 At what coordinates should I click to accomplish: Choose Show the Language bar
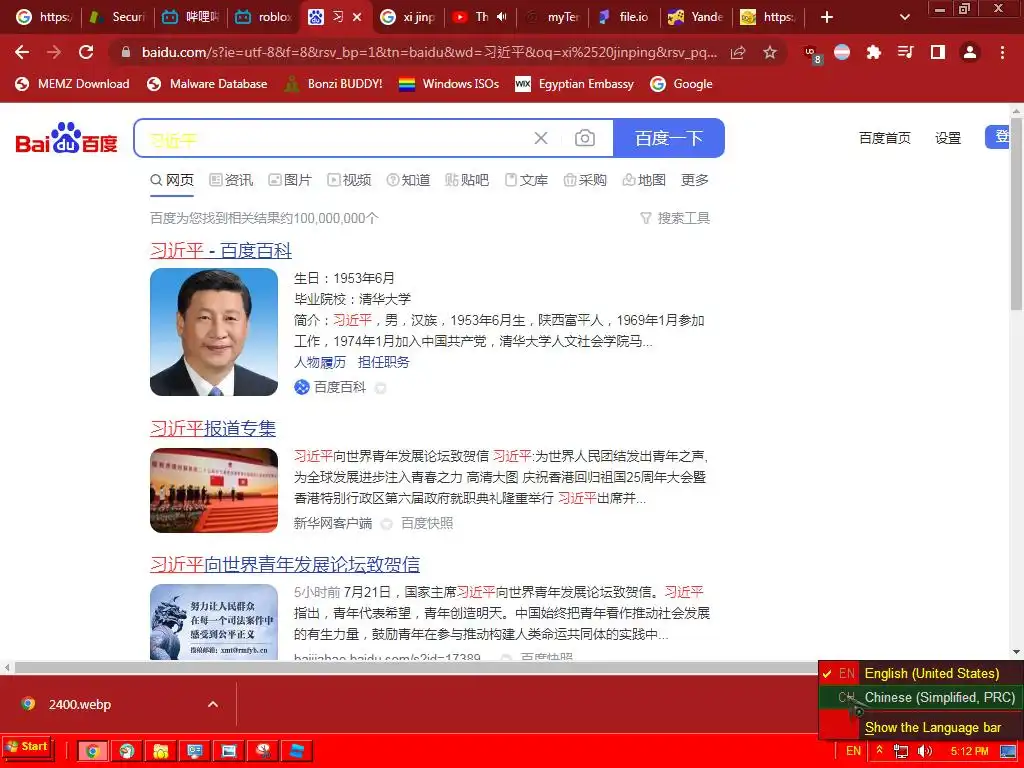coord(933,728)
